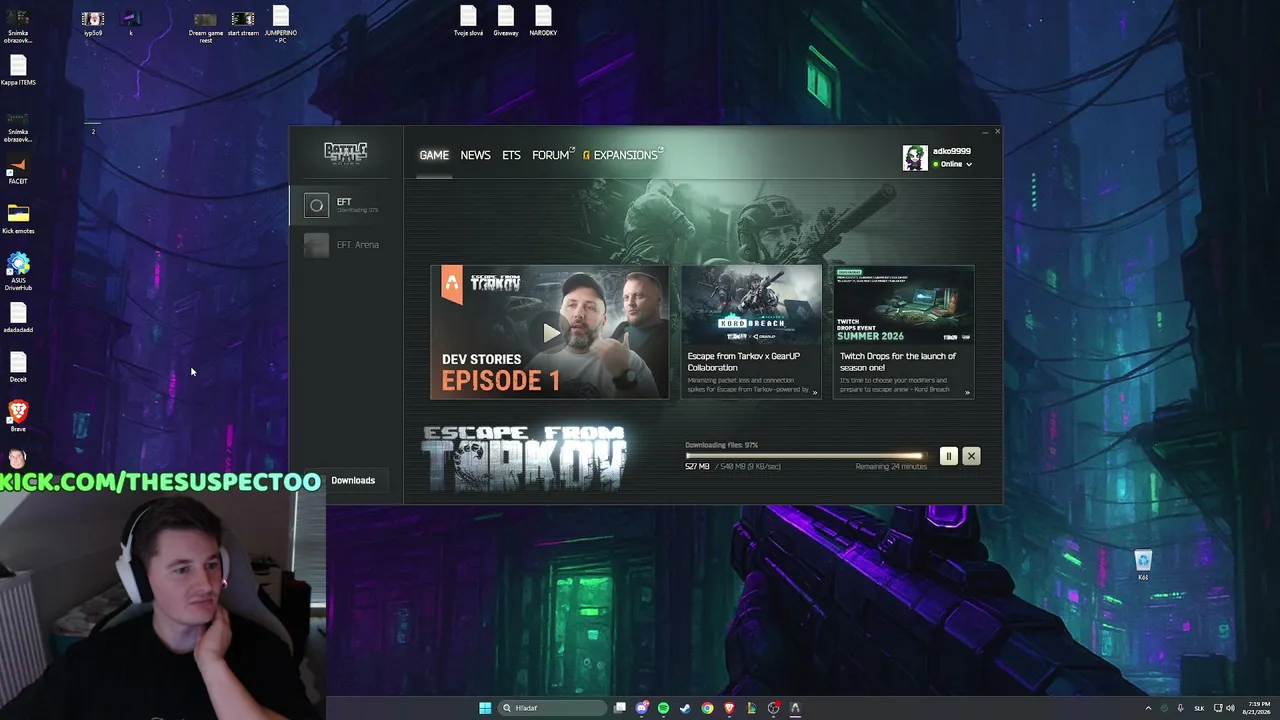Select the Kappa ITEMS desktop file
1280x720 pixels.
click(x=18, y=71)
